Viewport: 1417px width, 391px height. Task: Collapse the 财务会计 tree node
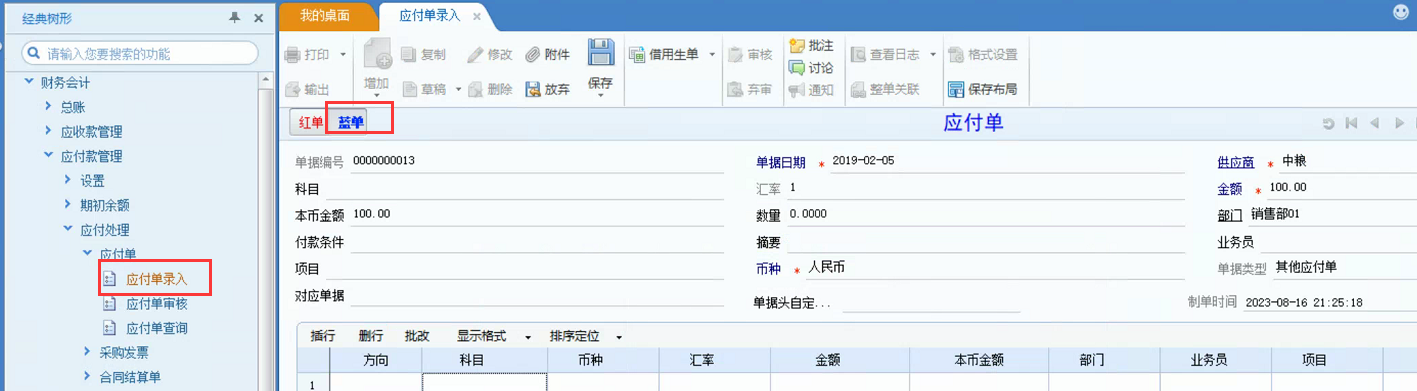[x=28, y=81]
